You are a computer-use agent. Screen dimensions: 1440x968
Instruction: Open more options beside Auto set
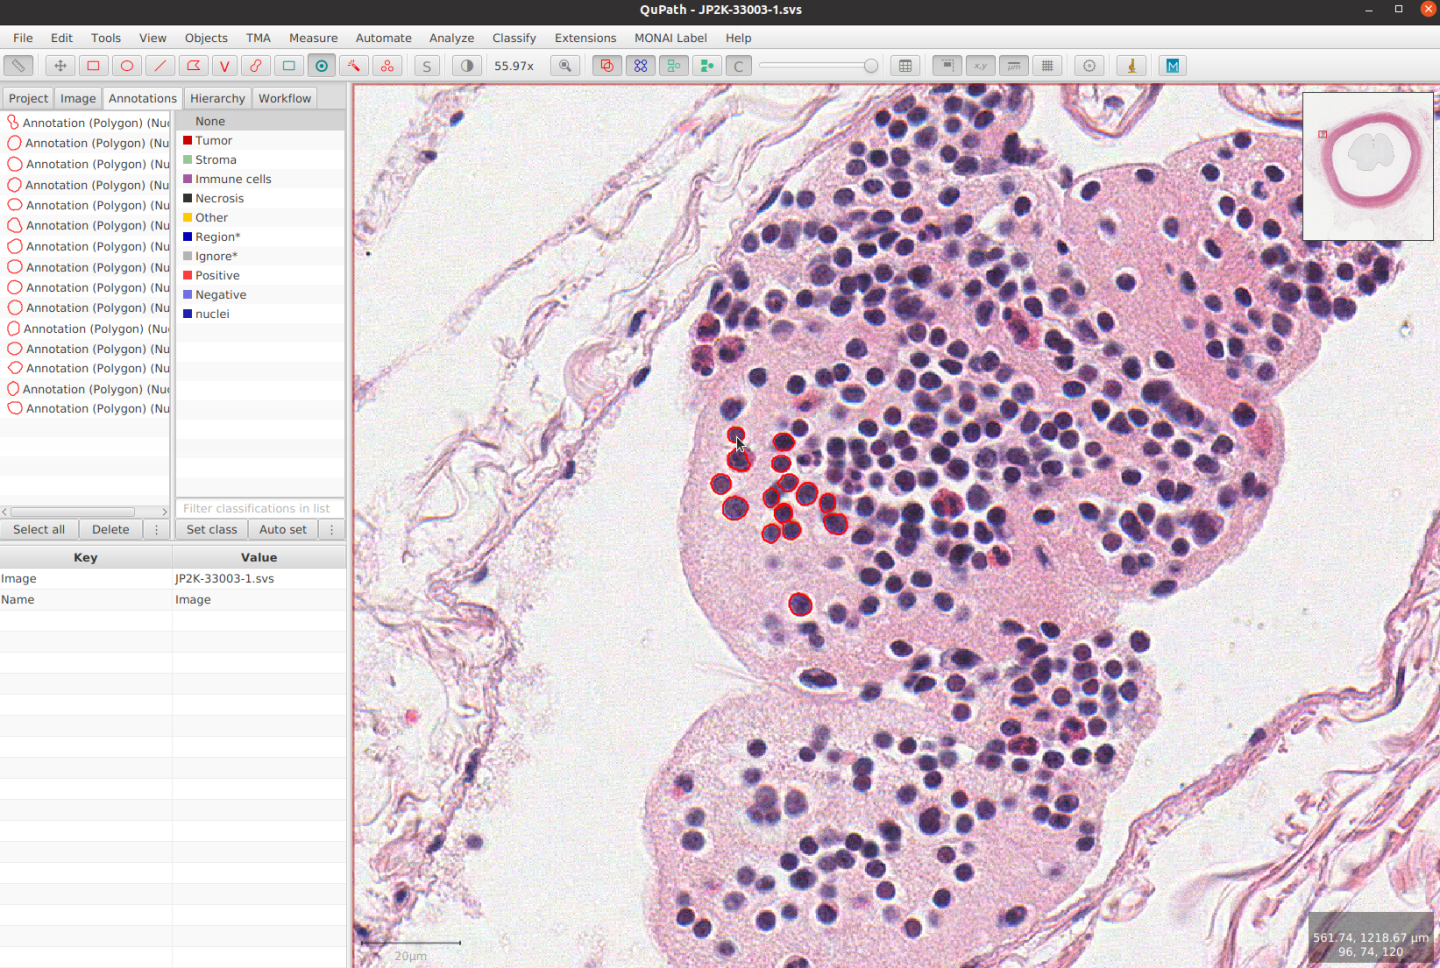(331, 530)
